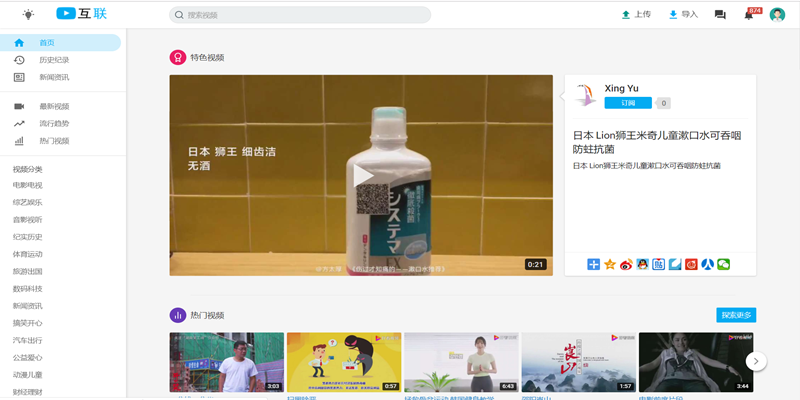Viewport: 800px width, 400px height.
Task: Select the 搞笑开心 category
Action: [28, 323]
